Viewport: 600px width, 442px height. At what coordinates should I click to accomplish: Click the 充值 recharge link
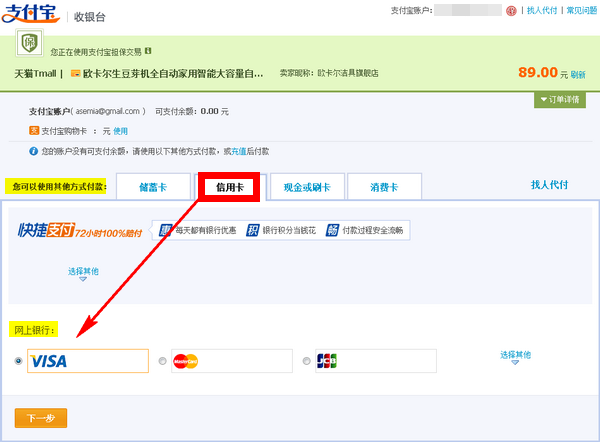(238, 152)
